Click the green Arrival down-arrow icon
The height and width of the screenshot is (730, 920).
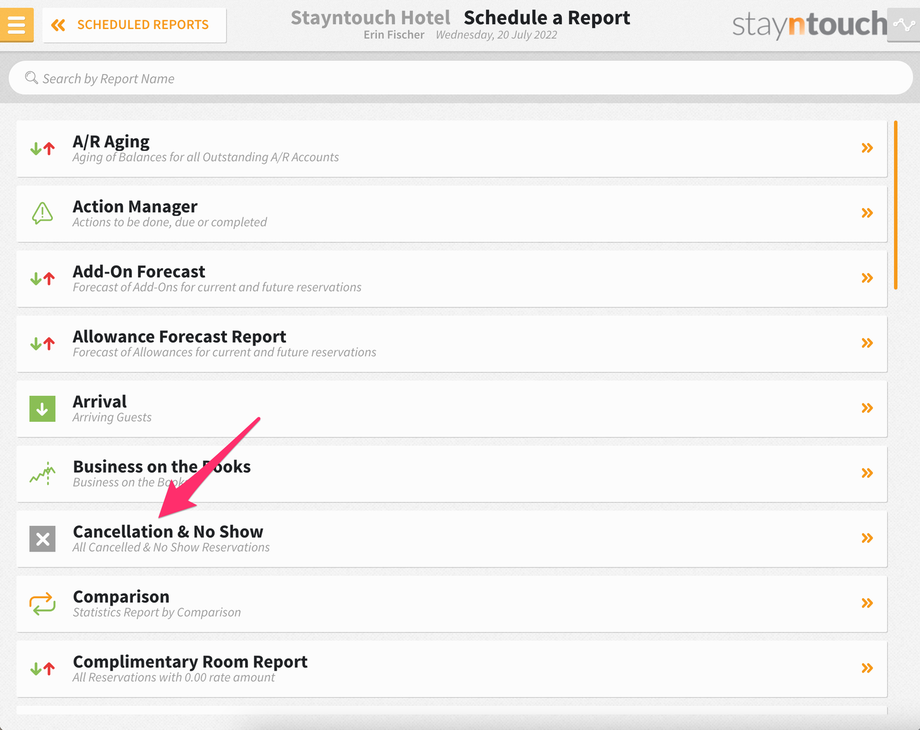[x=42, y=409]
